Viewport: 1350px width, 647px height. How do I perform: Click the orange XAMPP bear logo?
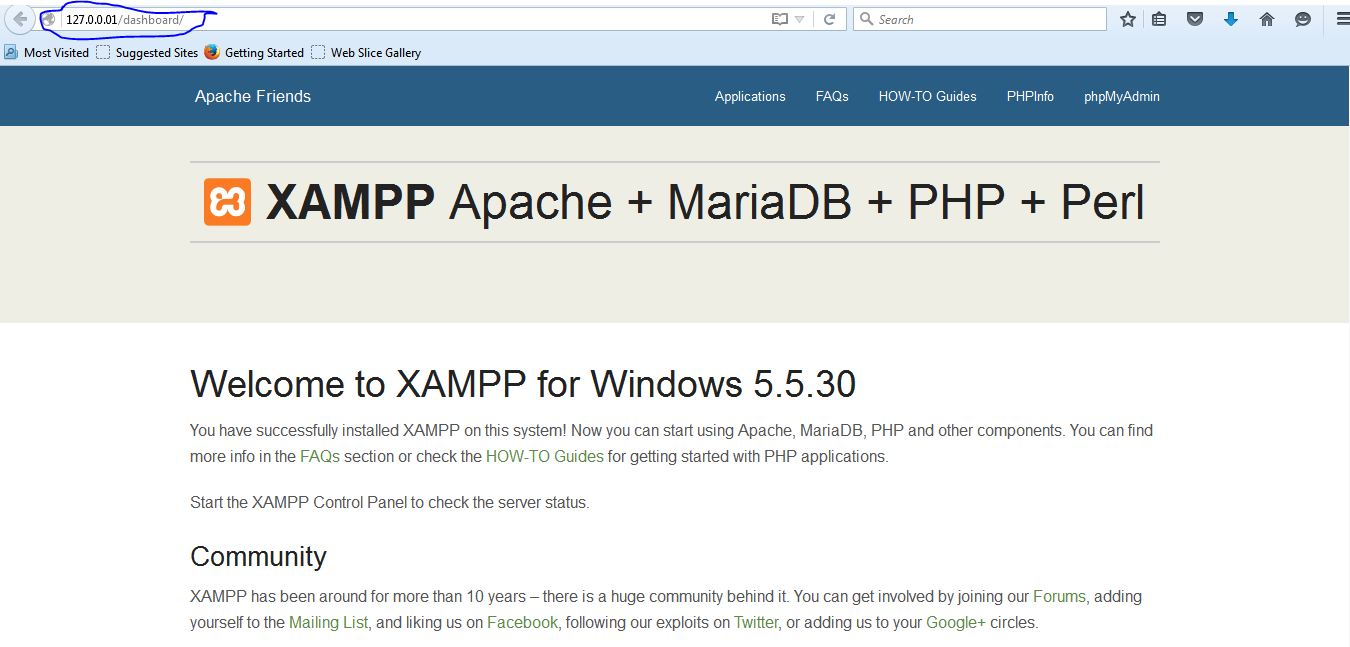[226, 202]
